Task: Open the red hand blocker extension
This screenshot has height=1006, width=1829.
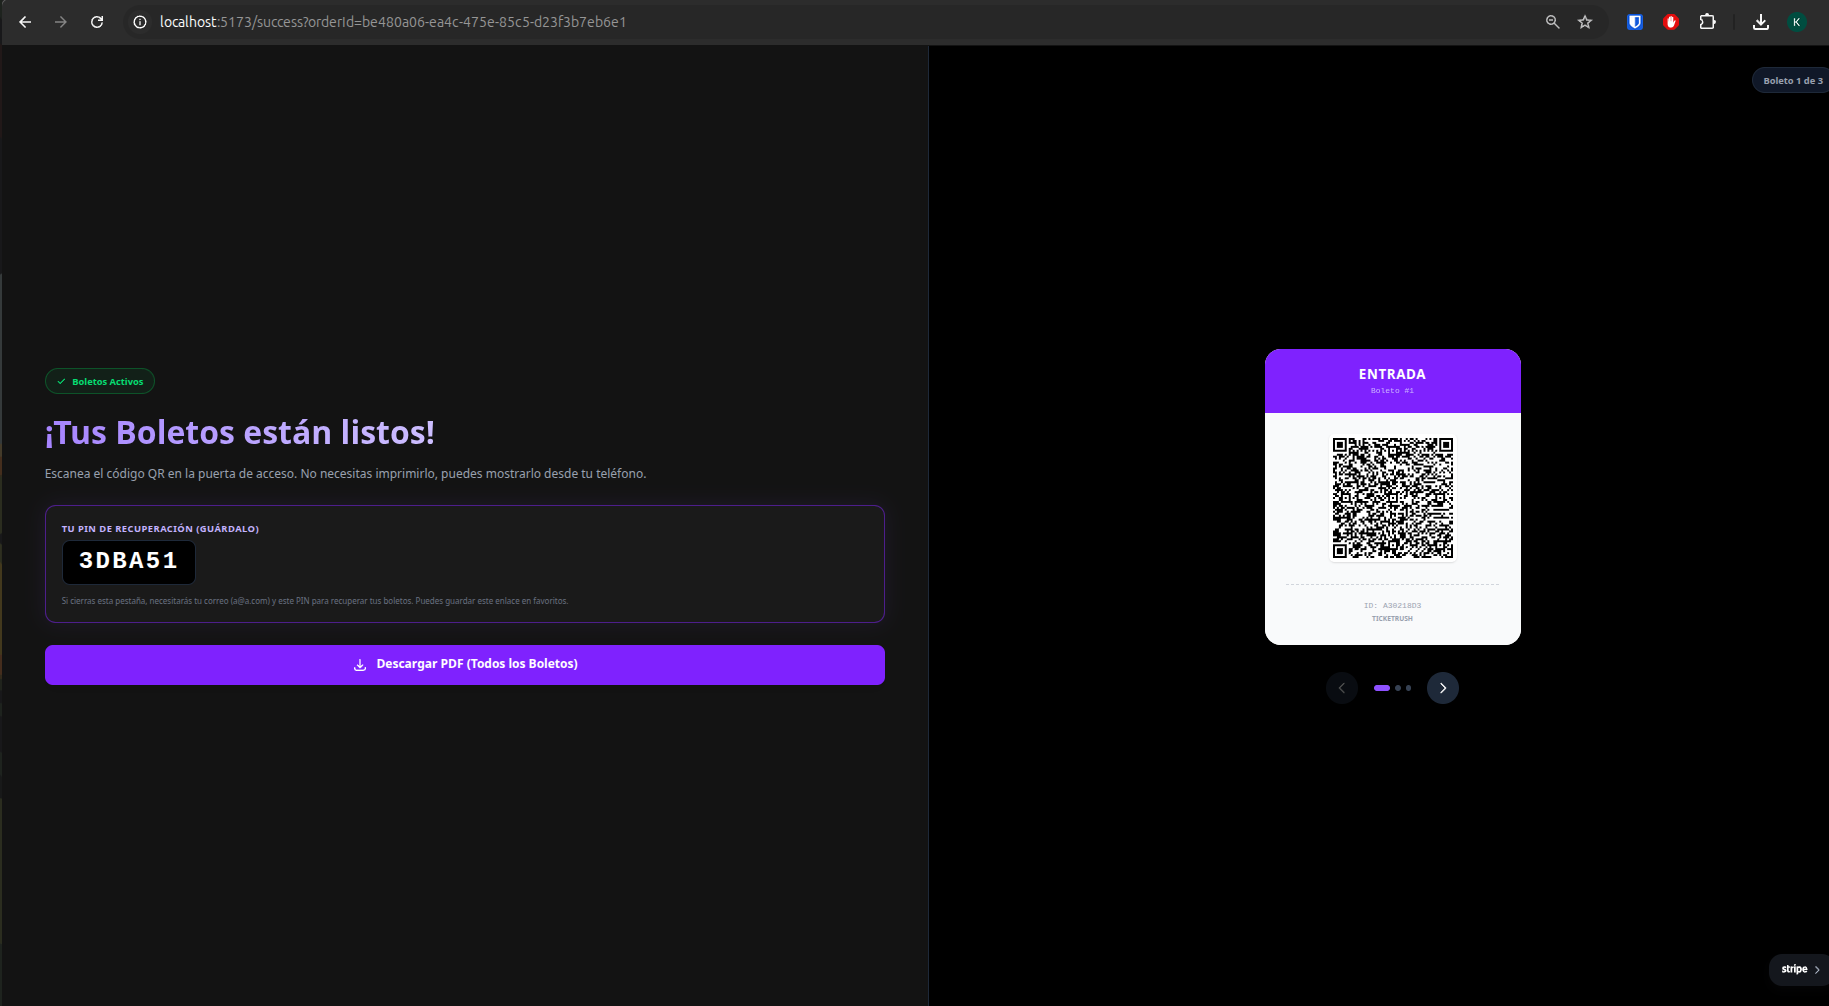Action: tap(1671, 22)
